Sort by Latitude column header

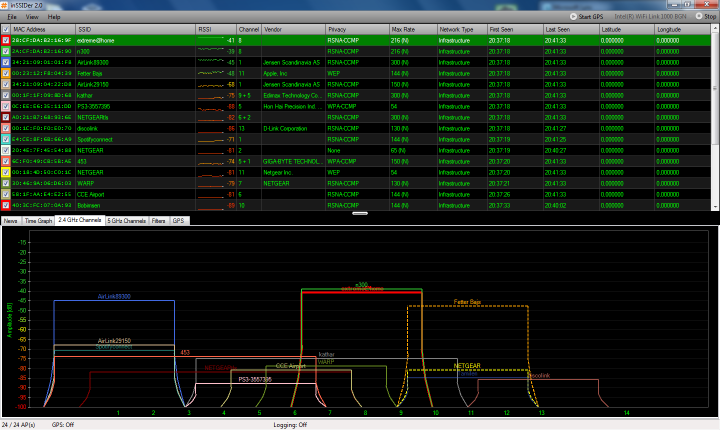tap(627, 29)
